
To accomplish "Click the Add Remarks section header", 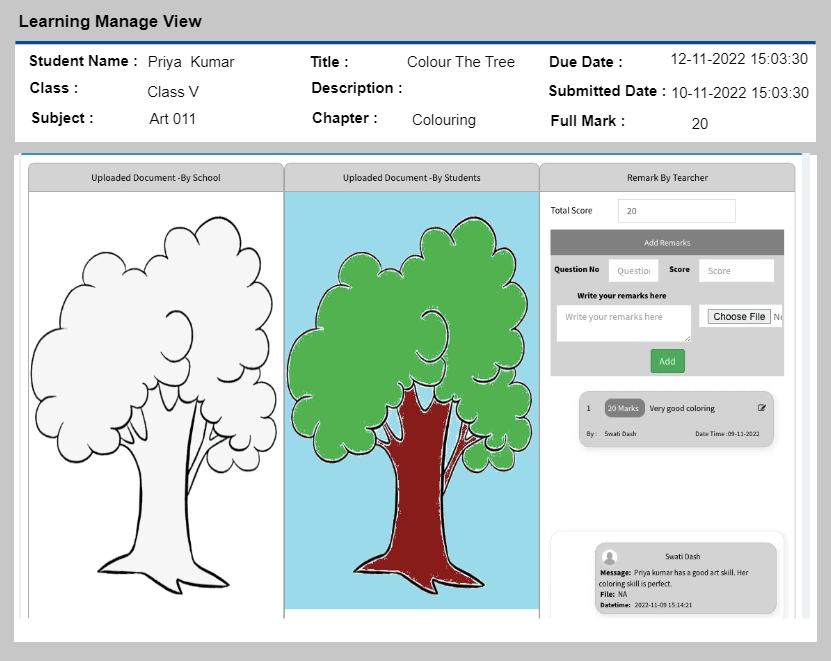I will [667, 242].
